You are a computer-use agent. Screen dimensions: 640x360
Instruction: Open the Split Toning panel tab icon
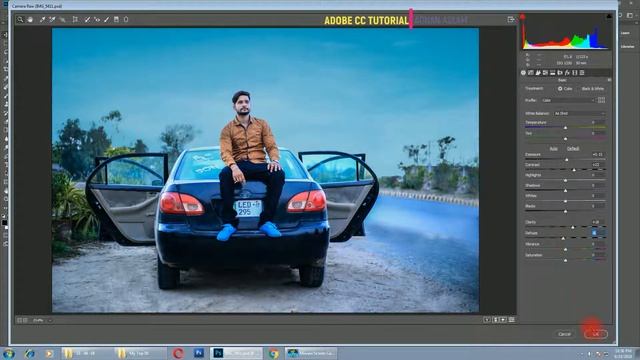(x=553, y=73)
